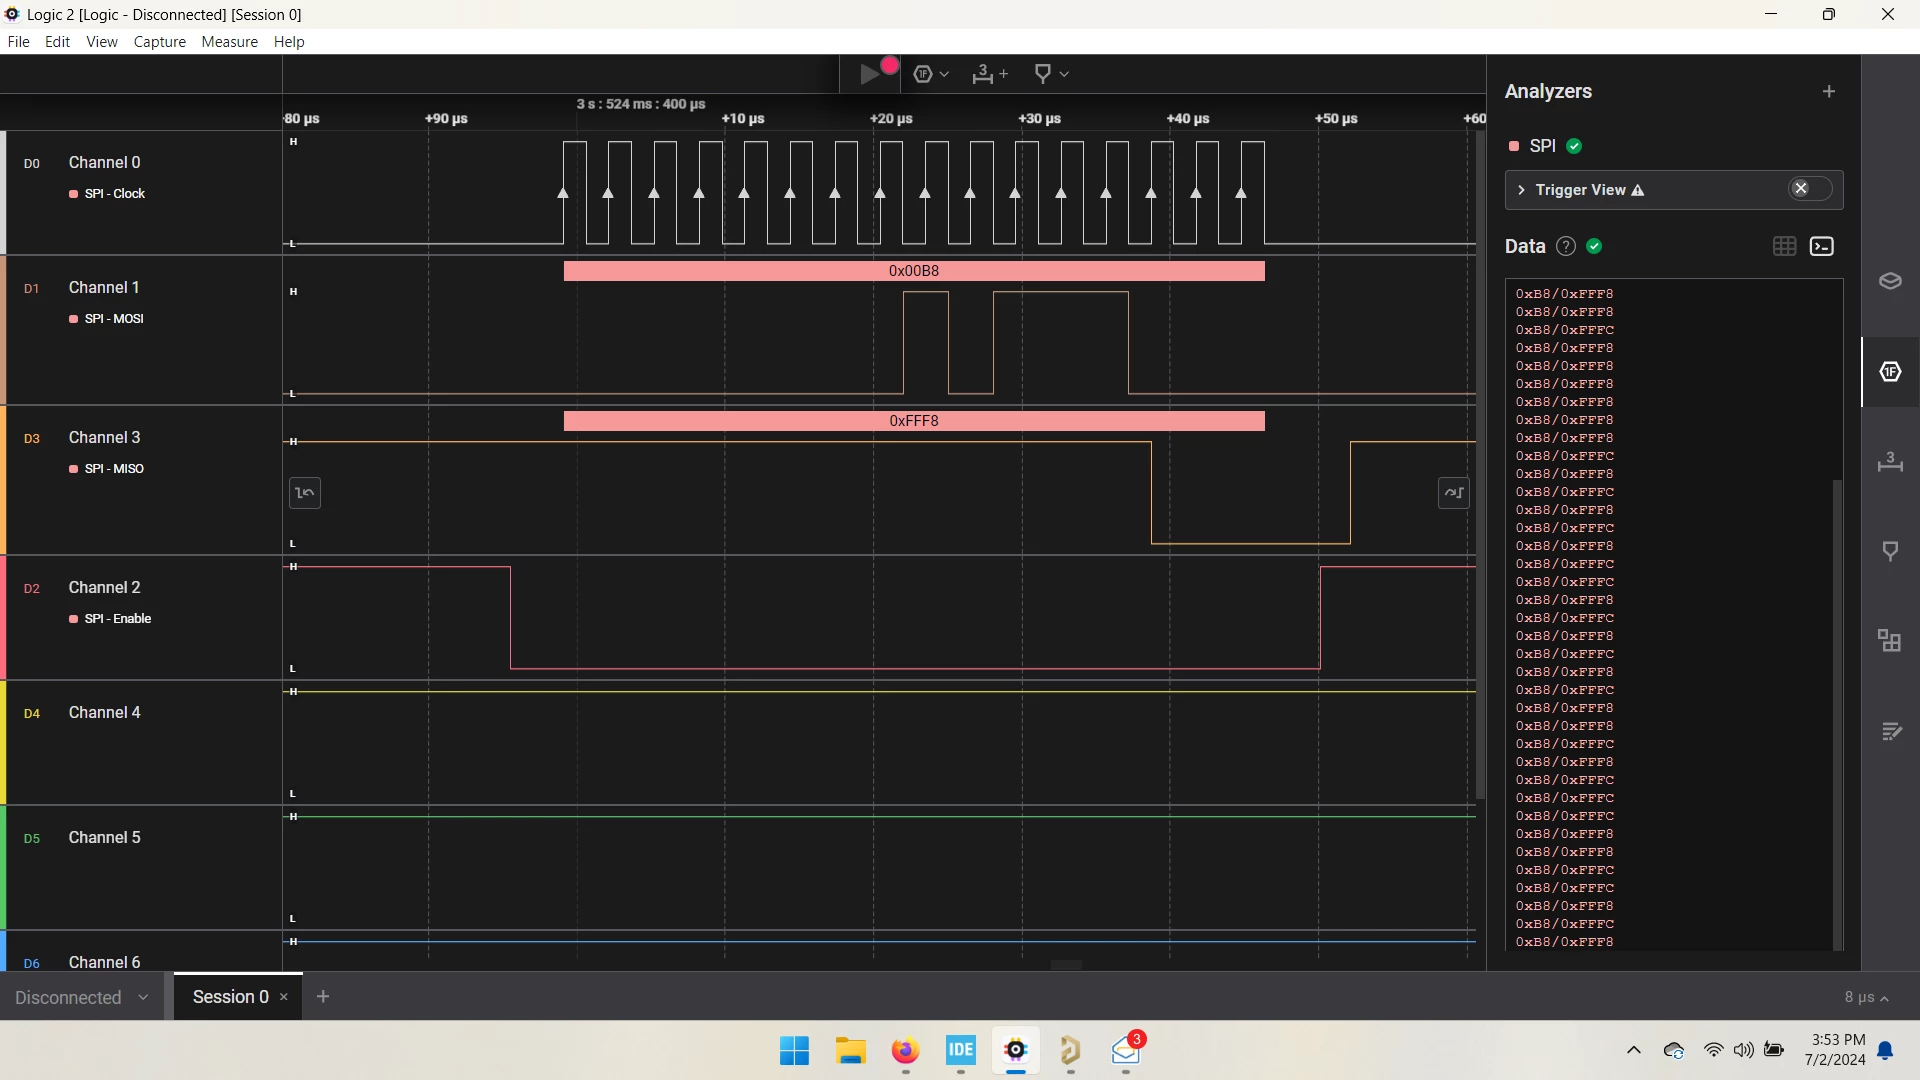This screenshot has width=1920, height=1080.
Task: Expand the Trigger View section
Action: pos(1521,190)
